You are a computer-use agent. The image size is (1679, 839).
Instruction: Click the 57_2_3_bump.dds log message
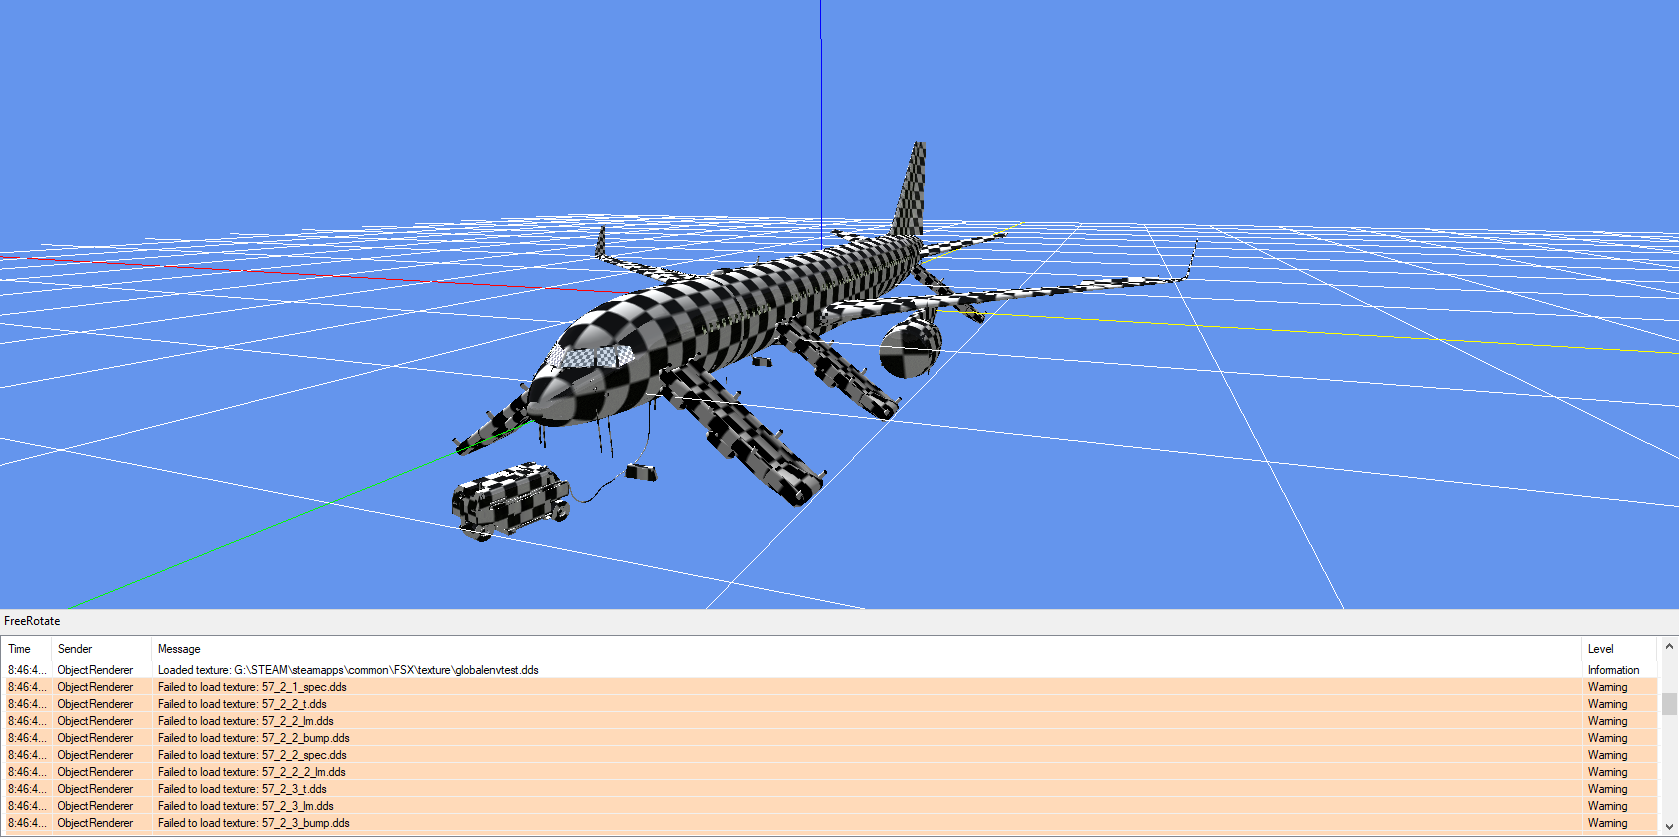point(254,823)
